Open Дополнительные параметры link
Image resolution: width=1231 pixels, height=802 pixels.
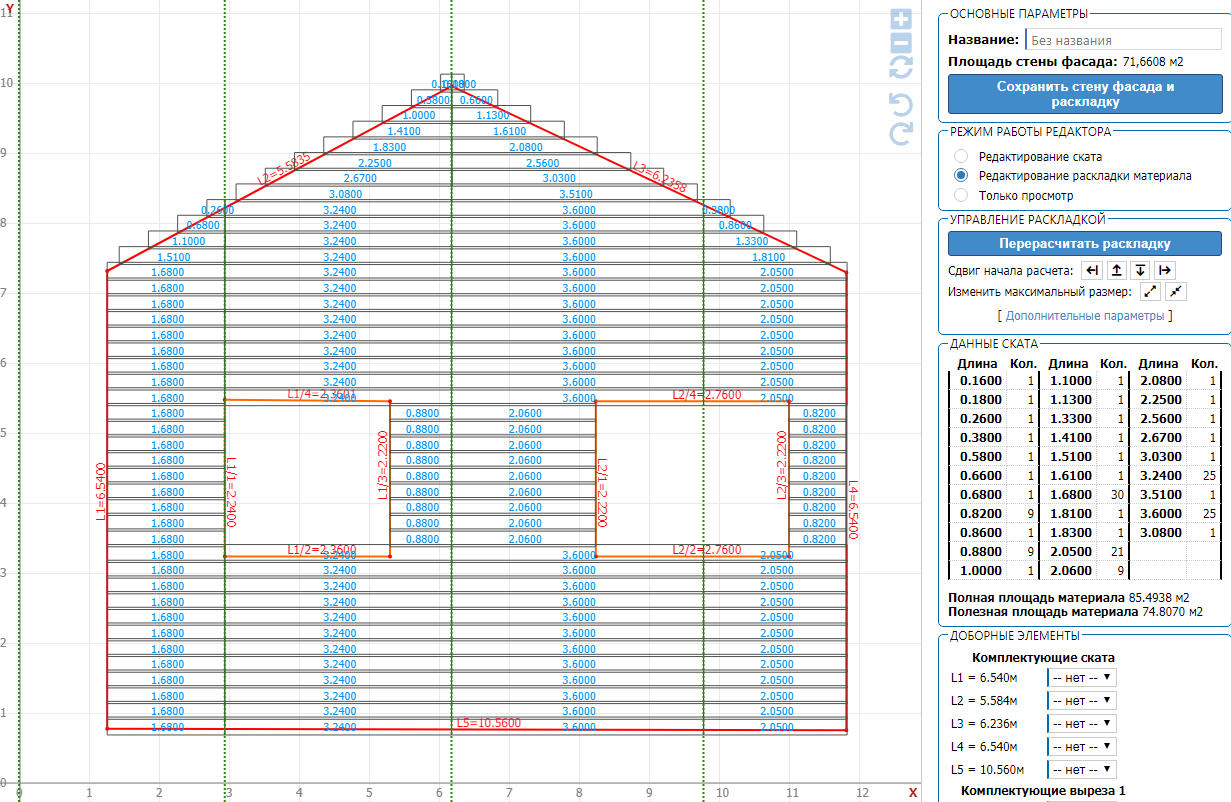tap(1085, 316)
